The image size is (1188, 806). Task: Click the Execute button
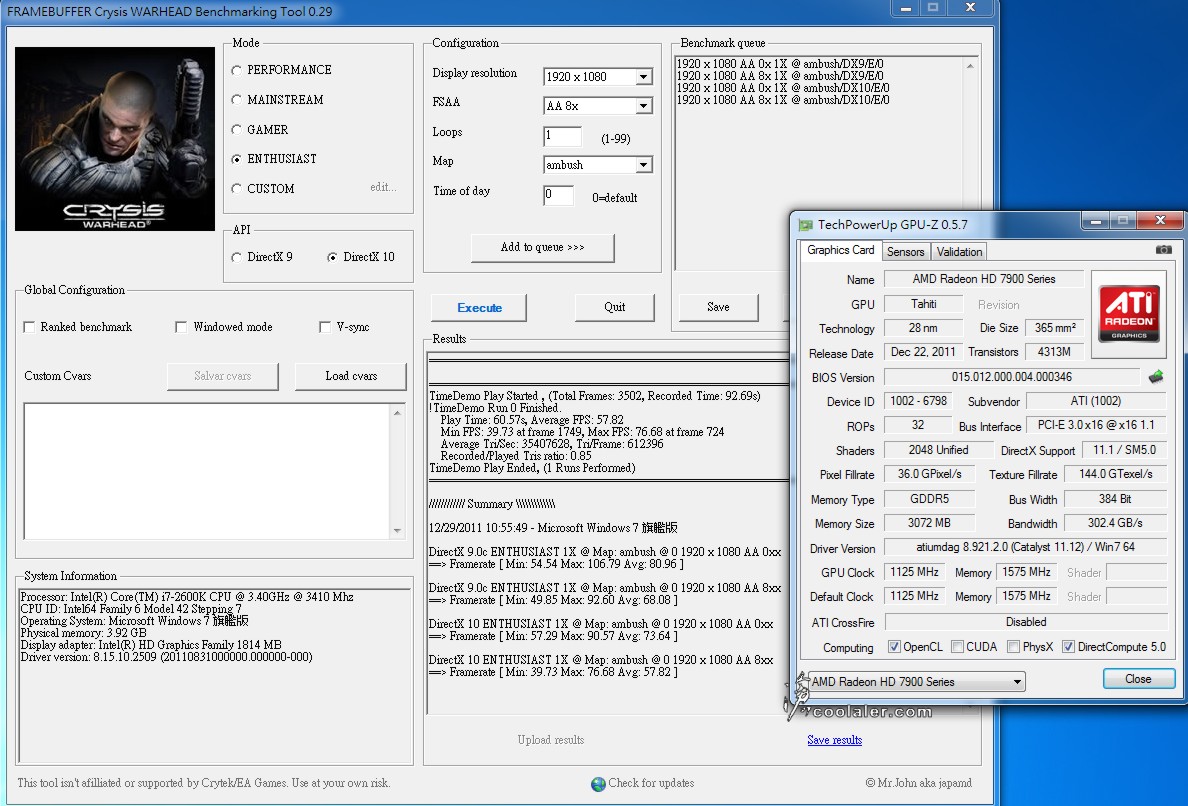479,308
